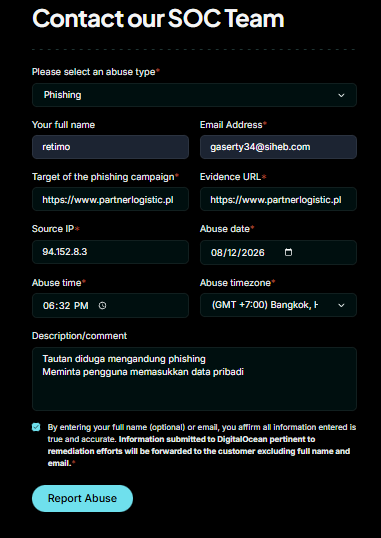This screenshot has width=381, height=538.
Task: Click the Description/comment text area
Action: tap(194, 379)
